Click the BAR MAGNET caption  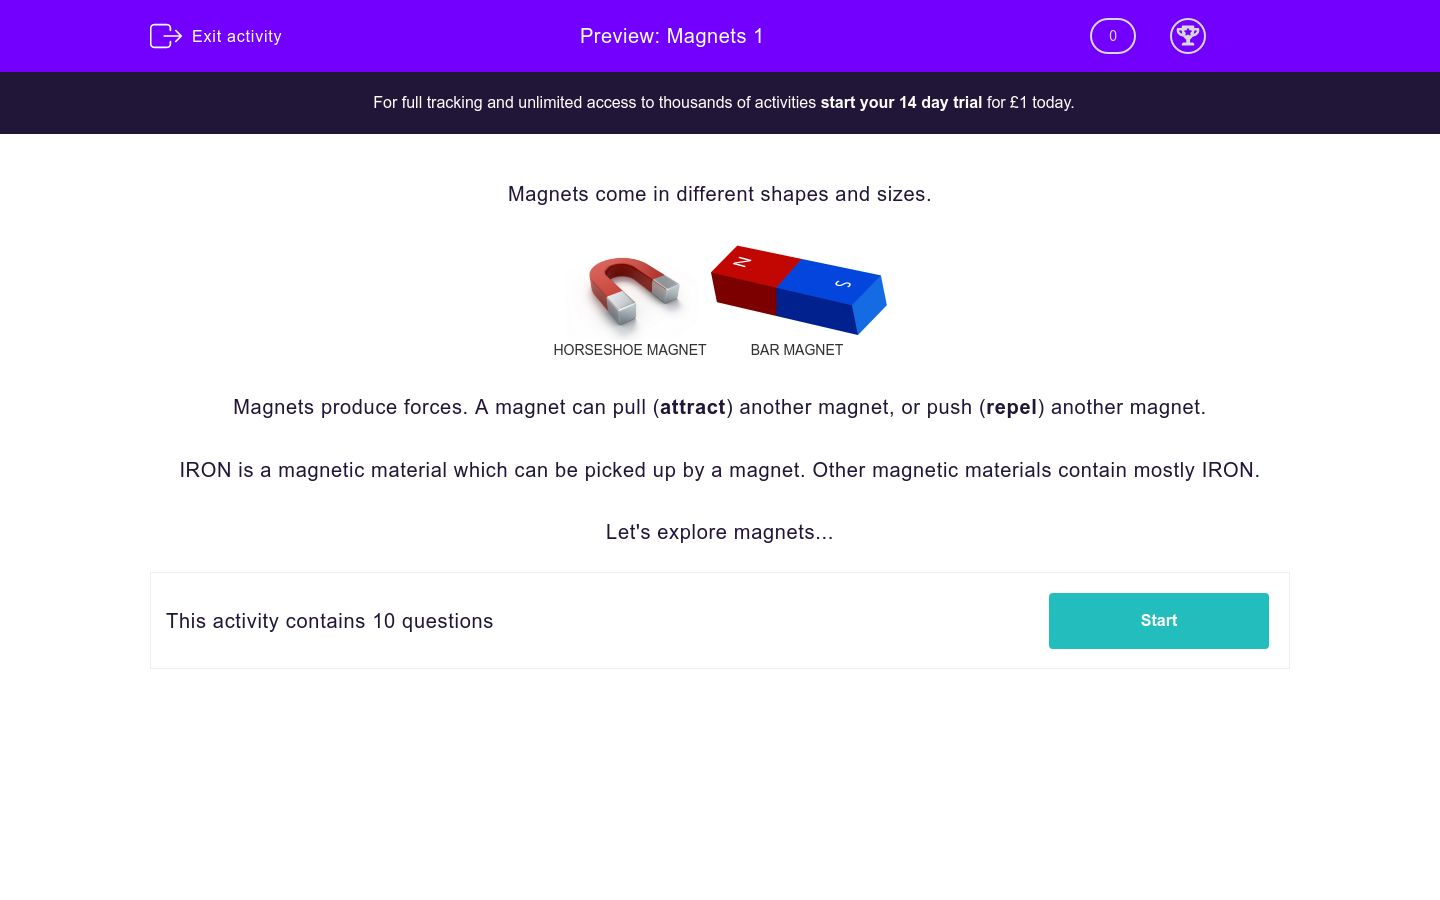[797, 350]
